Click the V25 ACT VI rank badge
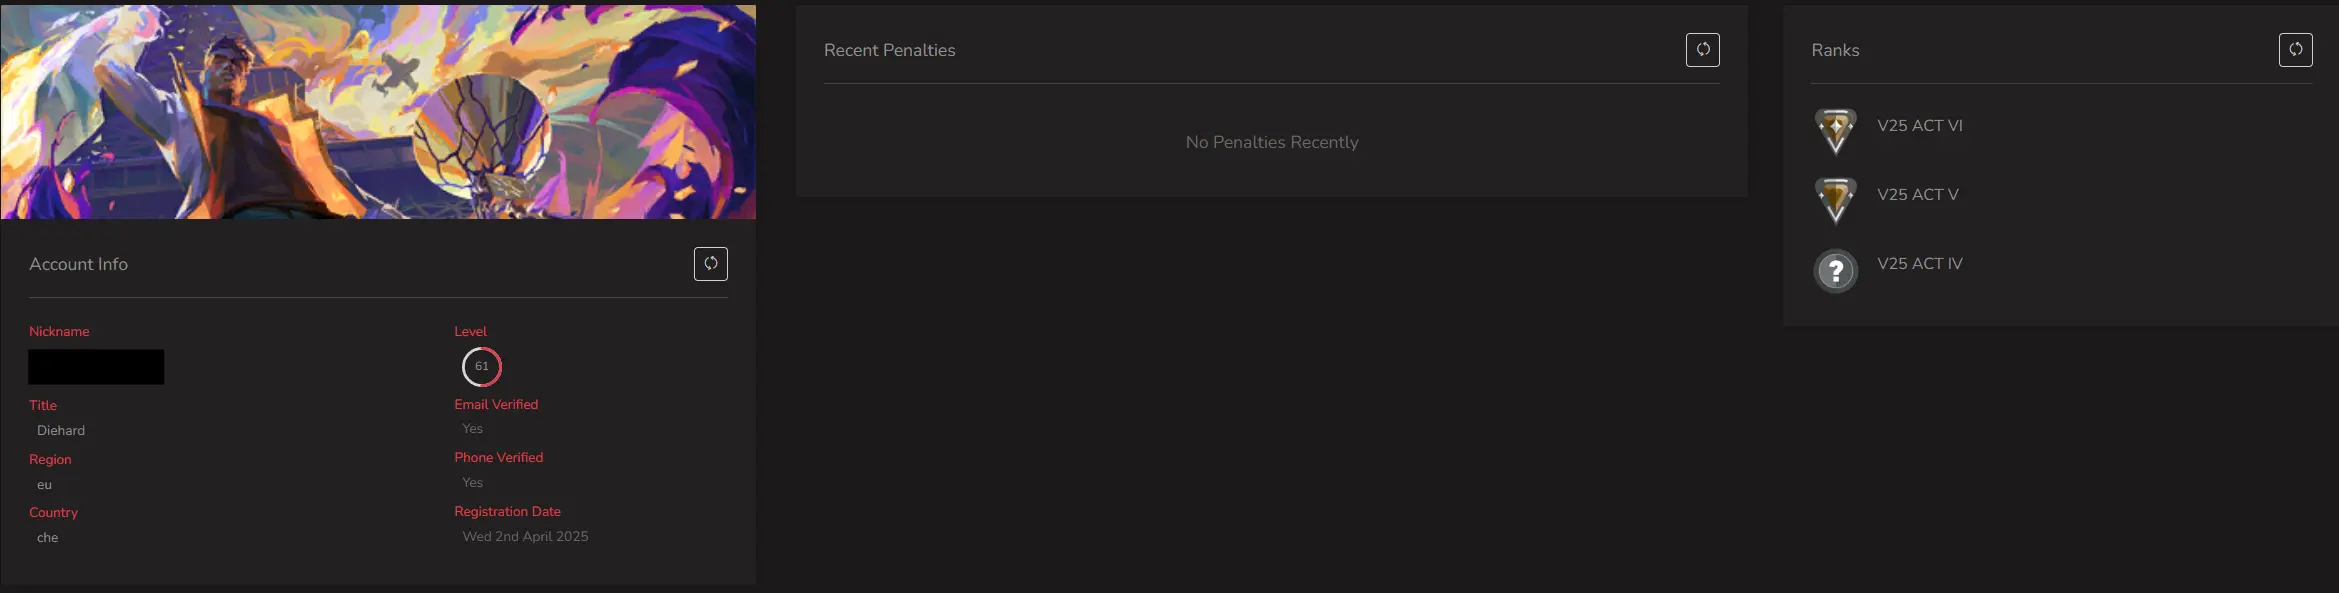The image size is (2339, 593). tap(1835, 130)
